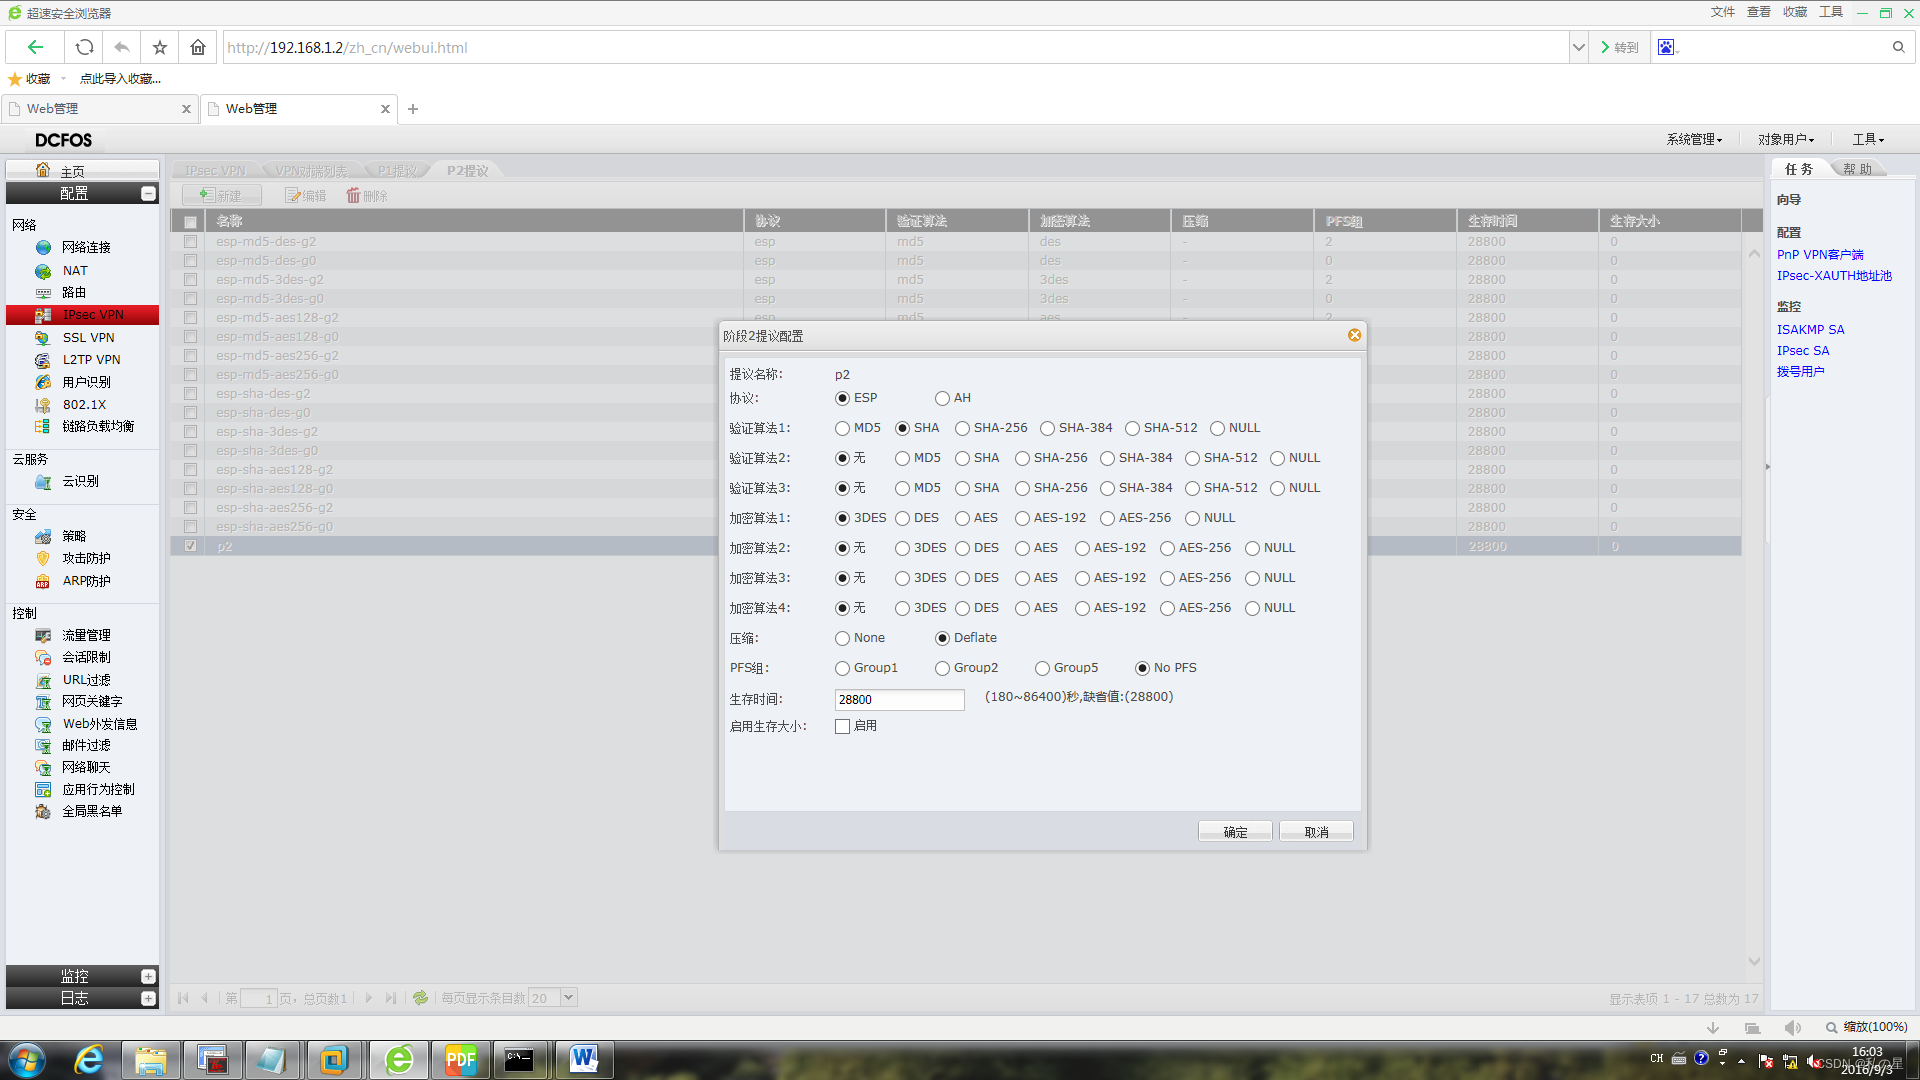This screenshot has height=1080, width=1920.
Task: Click inside the 生存时间 input field
Action: click(x=898, y=699)
